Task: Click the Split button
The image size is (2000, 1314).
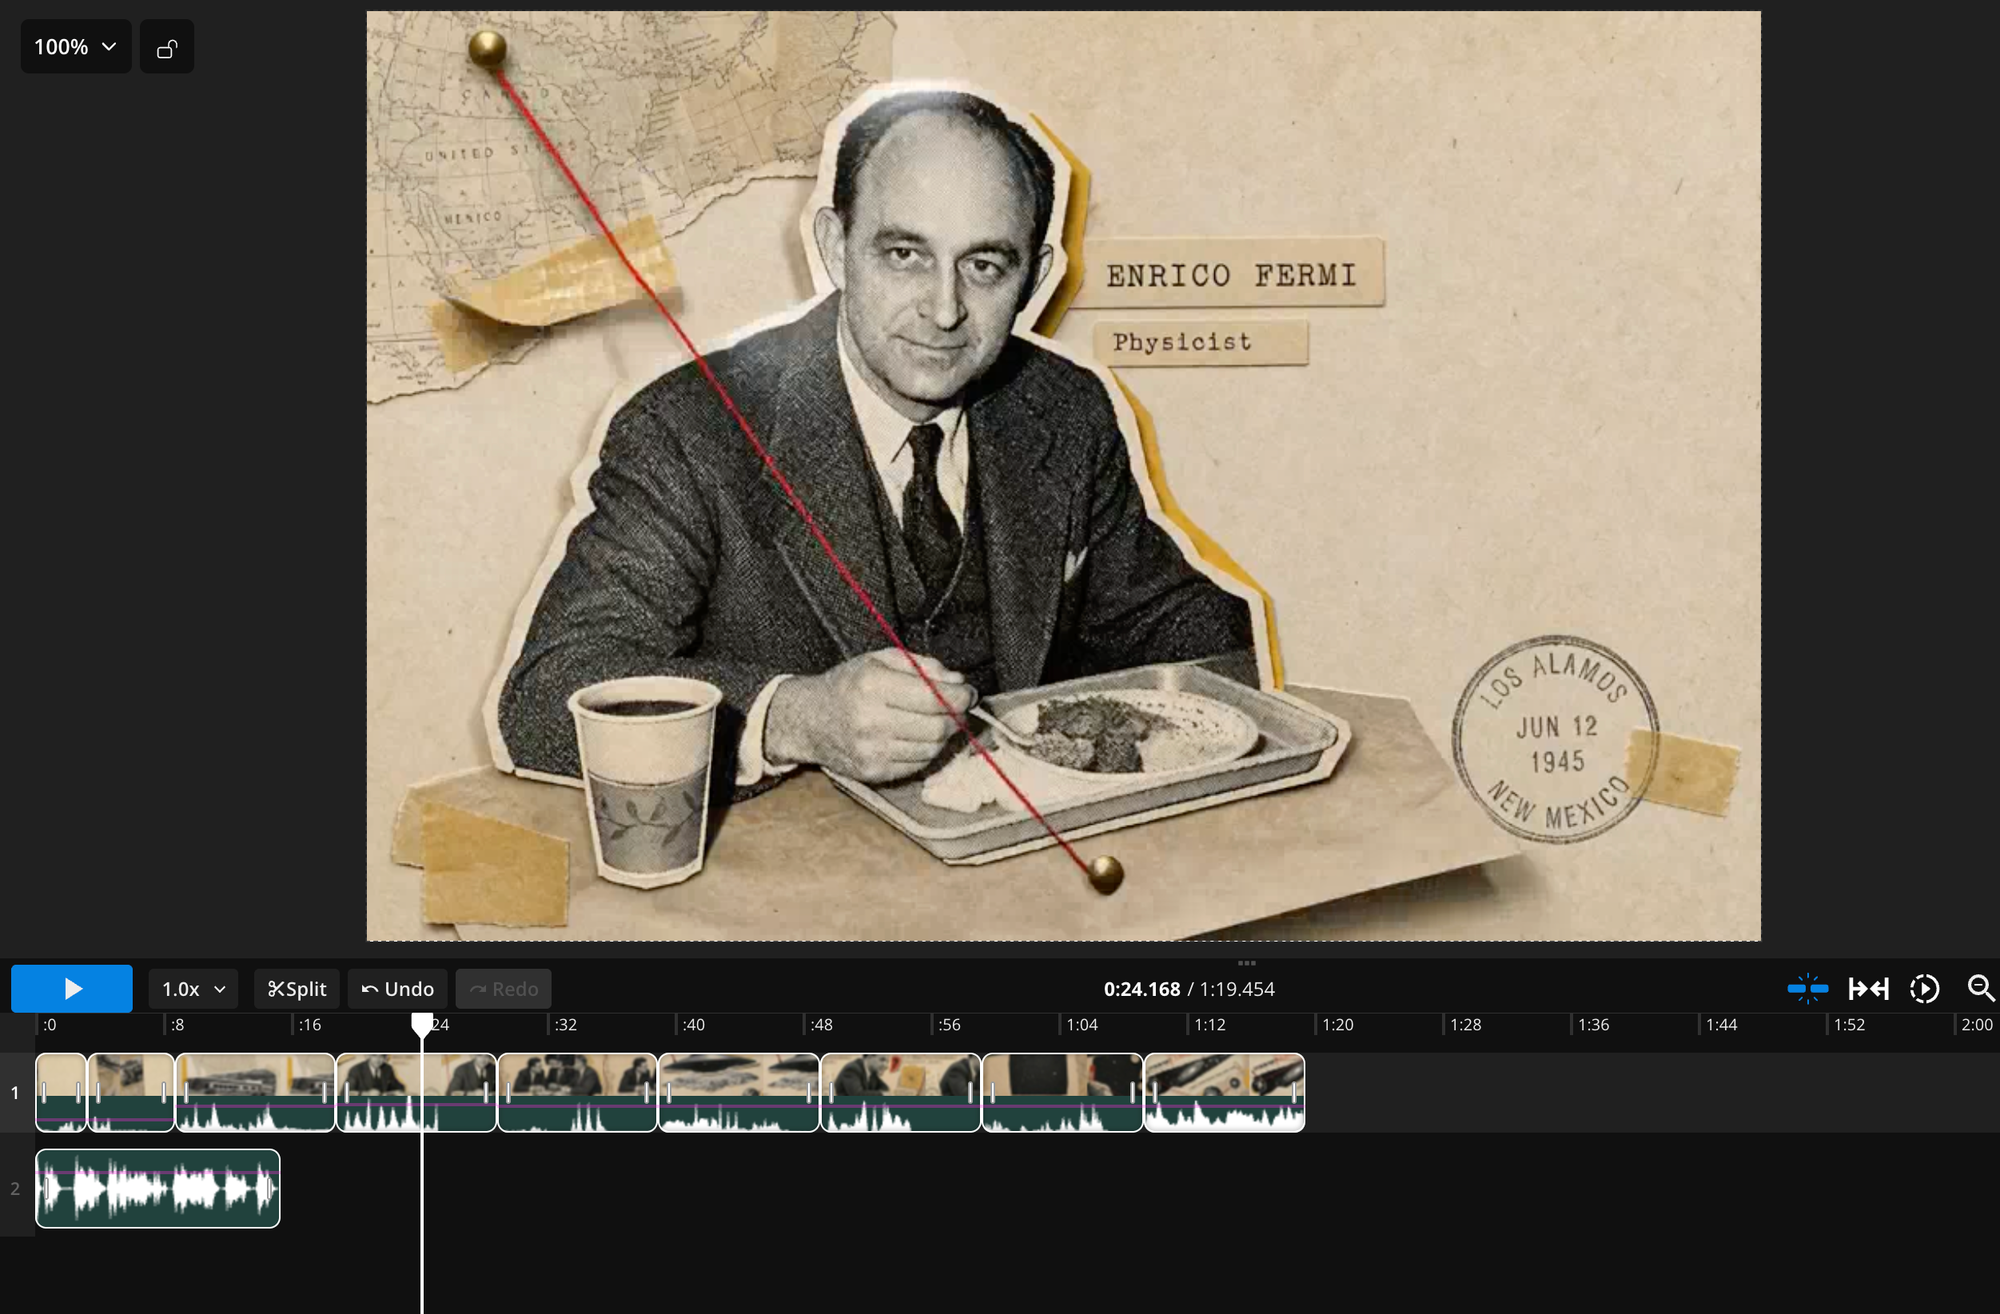Action: (x=297, y=989)
